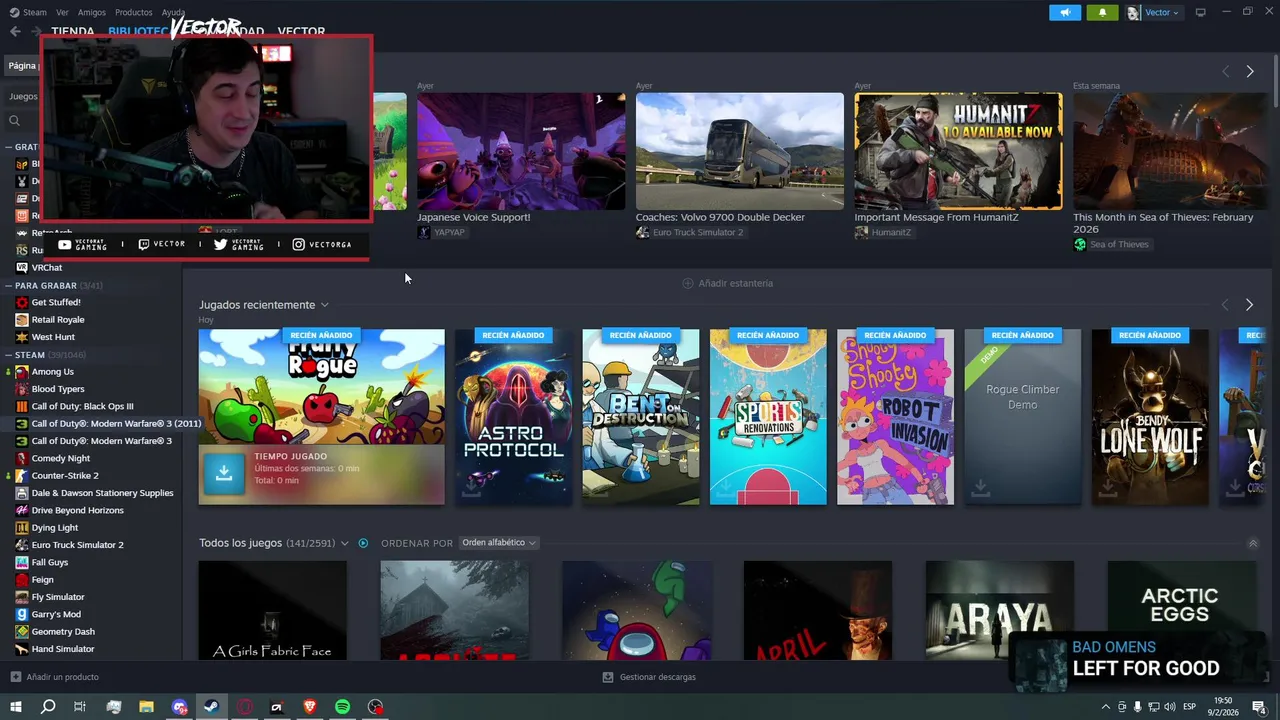
Task: Enter Big Picture mode monitor icon
Action: (1200, 12)
